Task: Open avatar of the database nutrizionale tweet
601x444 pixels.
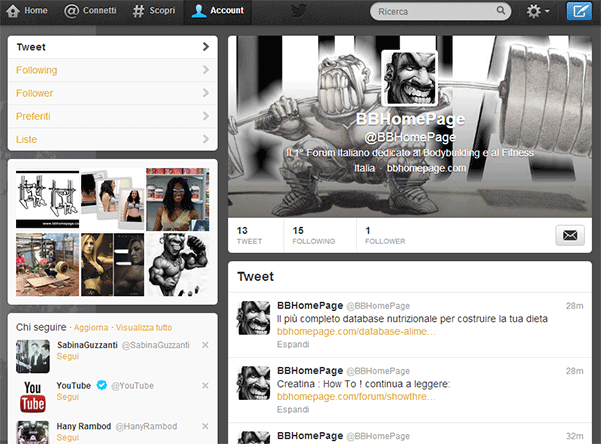Action: coord(253,318)
